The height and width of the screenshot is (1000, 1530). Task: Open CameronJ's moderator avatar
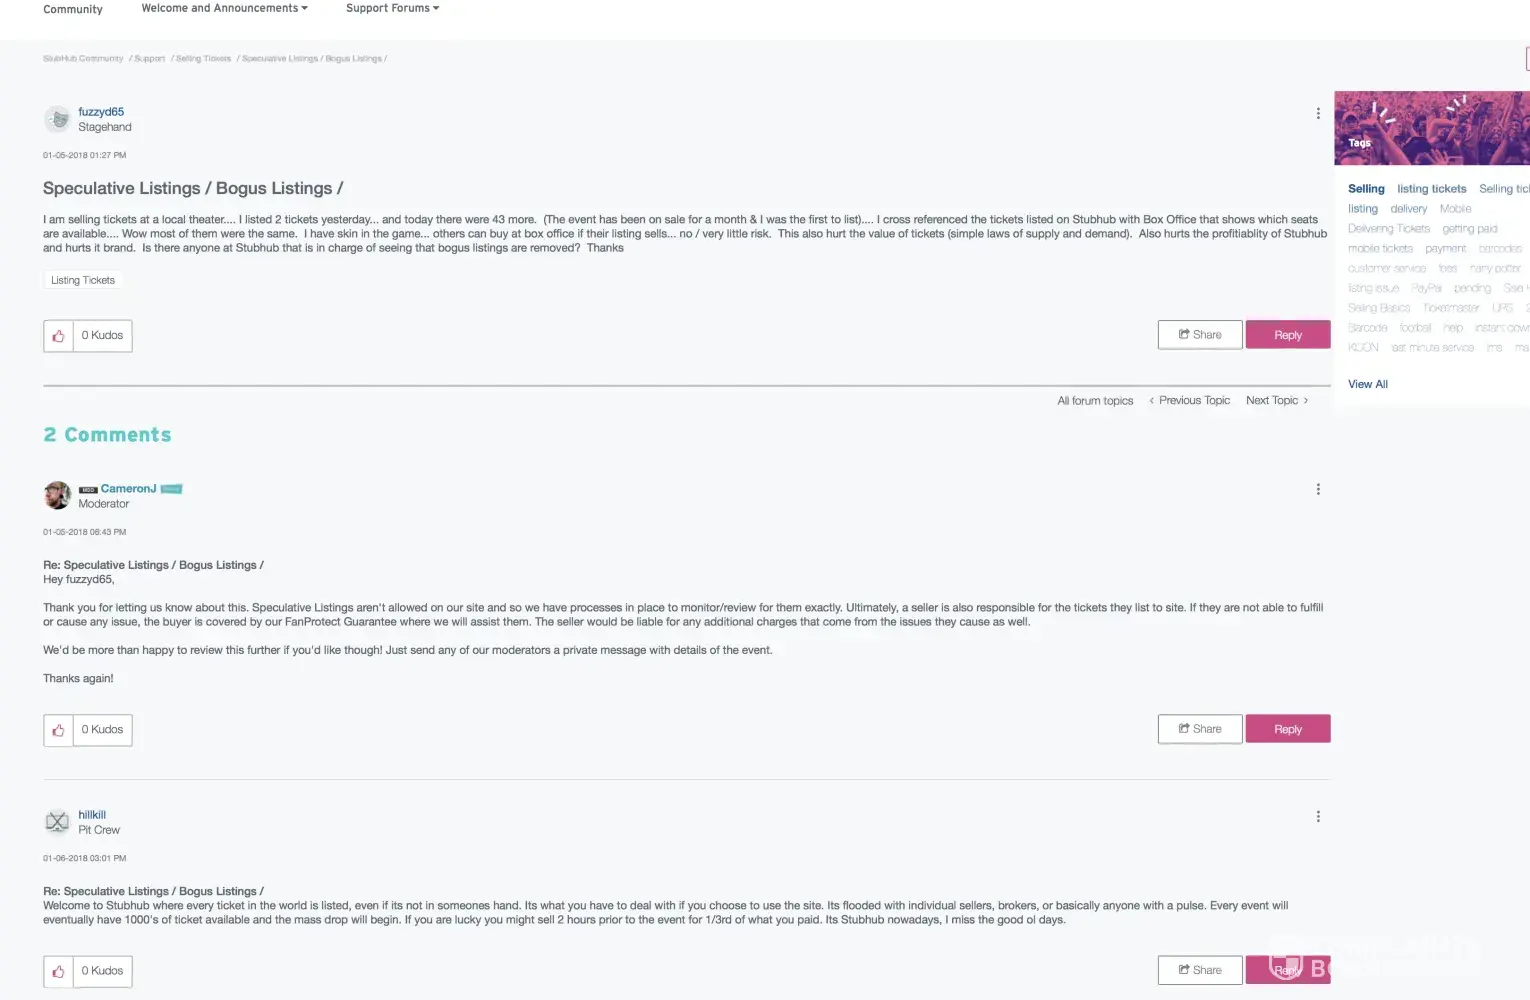click(58, 495)
